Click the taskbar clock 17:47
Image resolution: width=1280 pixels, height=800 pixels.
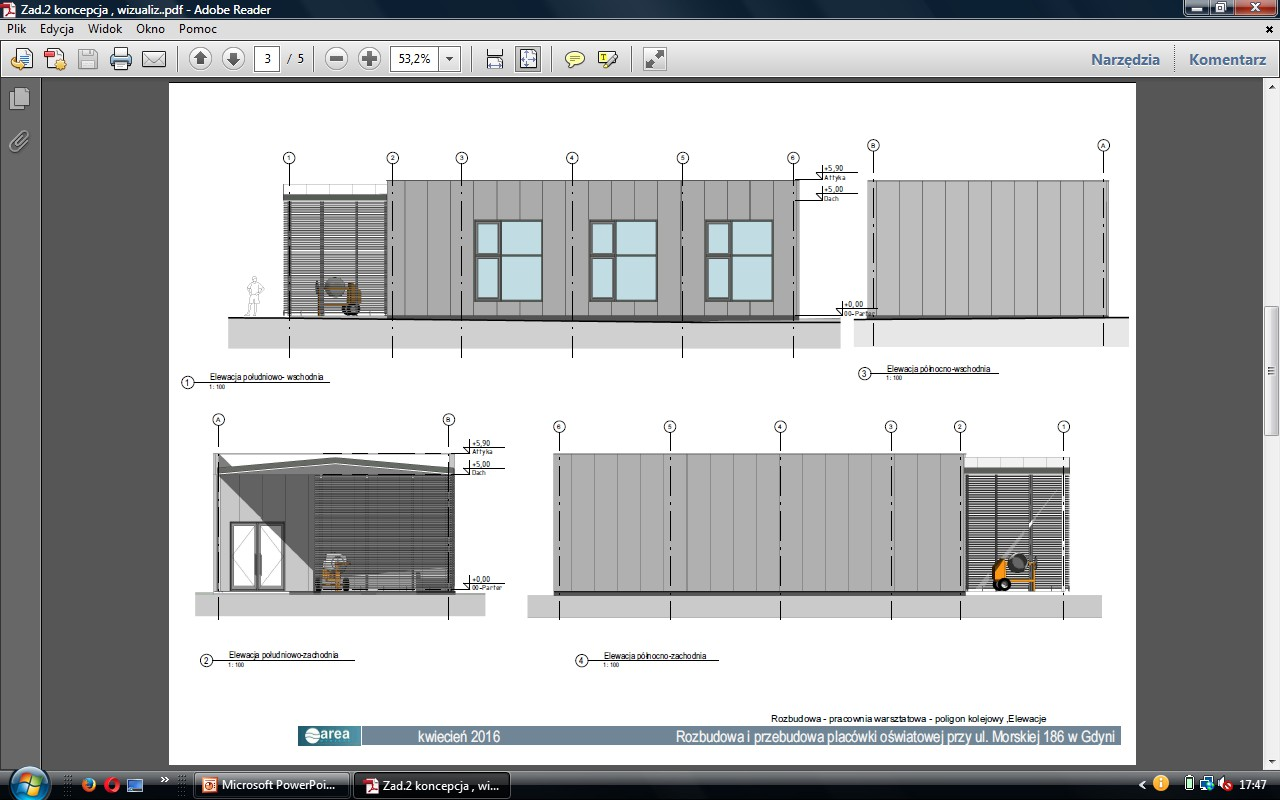pos(1252,785)
